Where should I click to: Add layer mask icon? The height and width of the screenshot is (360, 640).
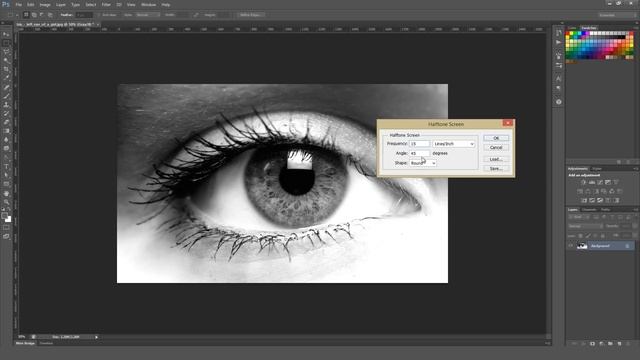click(x=592, y=344)
